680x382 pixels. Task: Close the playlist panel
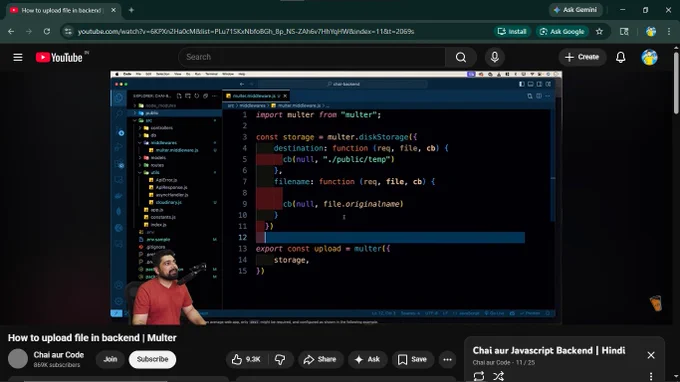point(651,355)
